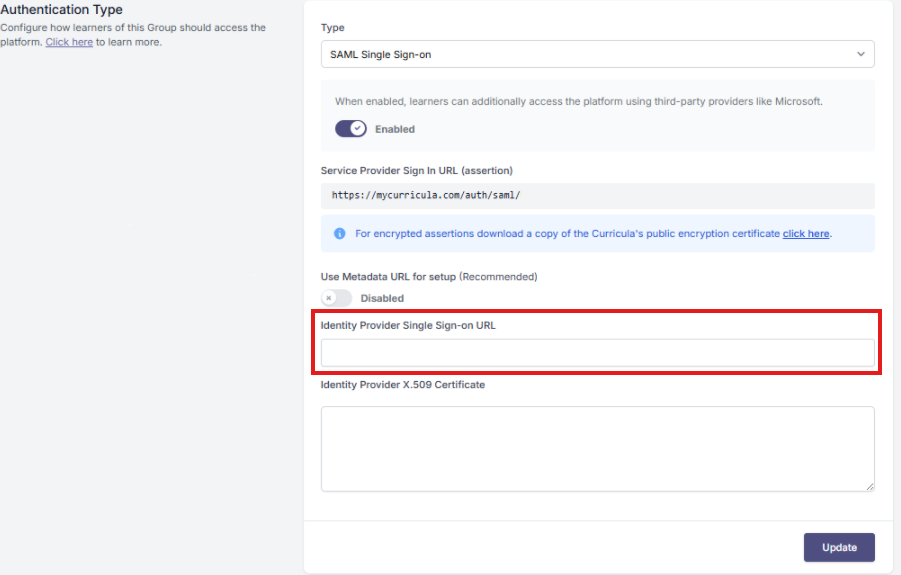
Task: Click the Use Metadata URL for setup label
Action: (x=429, y=276)
